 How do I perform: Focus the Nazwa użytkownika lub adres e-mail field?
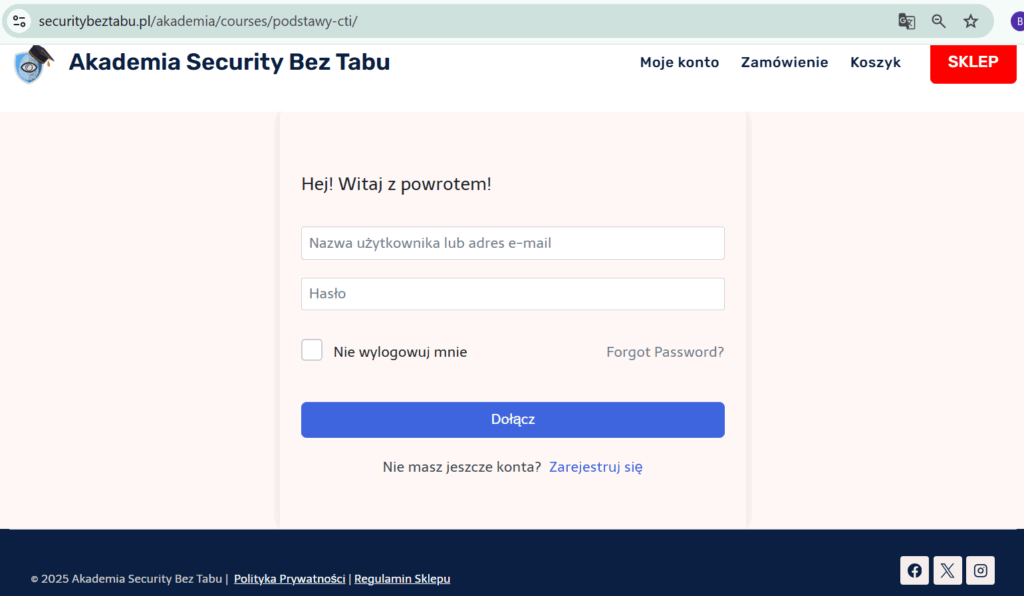pyautogui.click(x=513, y=243)
